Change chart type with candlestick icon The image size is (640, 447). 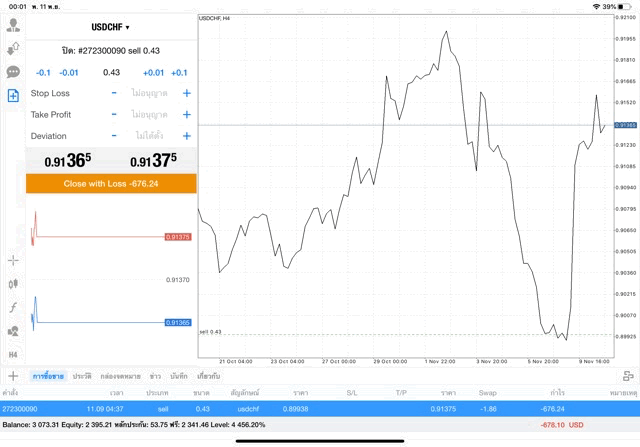click(x=13, y=284)
